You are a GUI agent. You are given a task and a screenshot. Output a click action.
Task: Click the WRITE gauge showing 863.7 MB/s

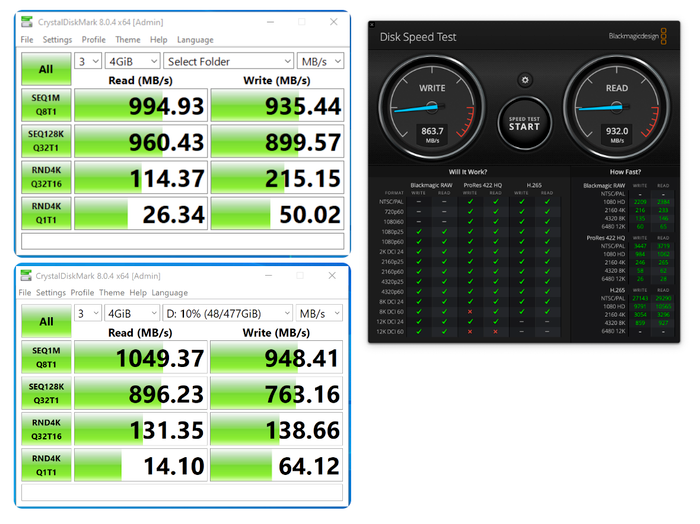click(432, 108)
